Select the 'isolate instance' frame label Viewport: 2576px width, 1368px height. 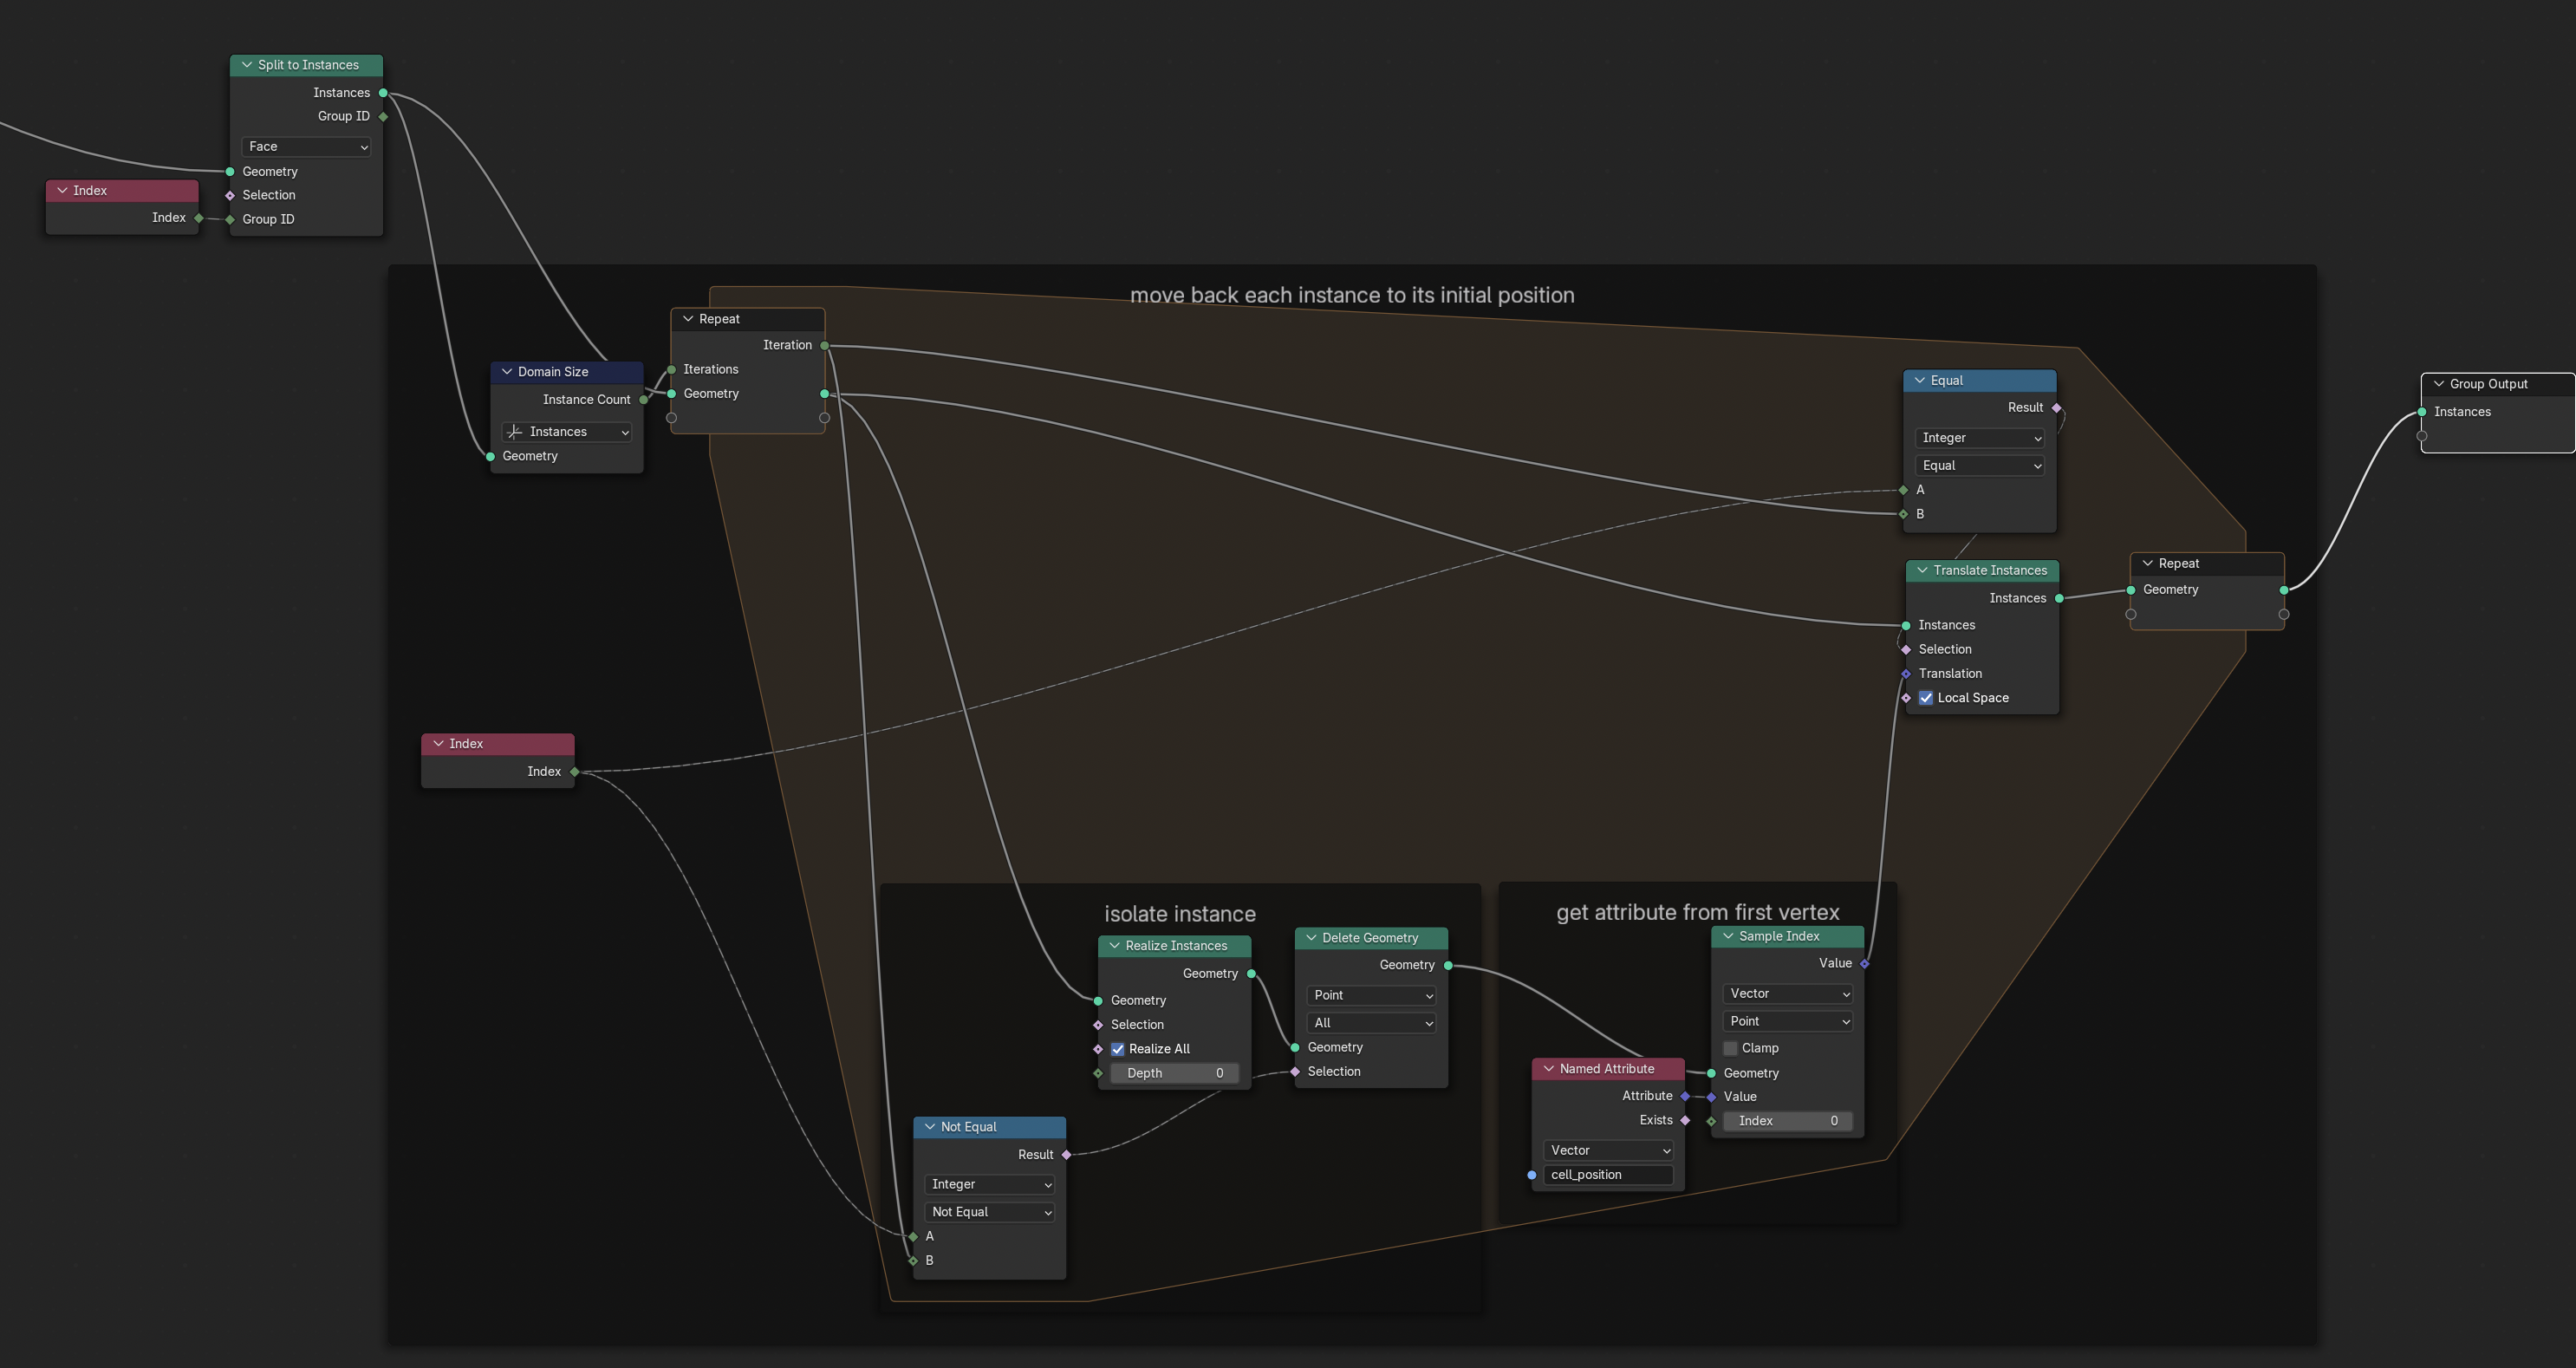[1180, 914]
